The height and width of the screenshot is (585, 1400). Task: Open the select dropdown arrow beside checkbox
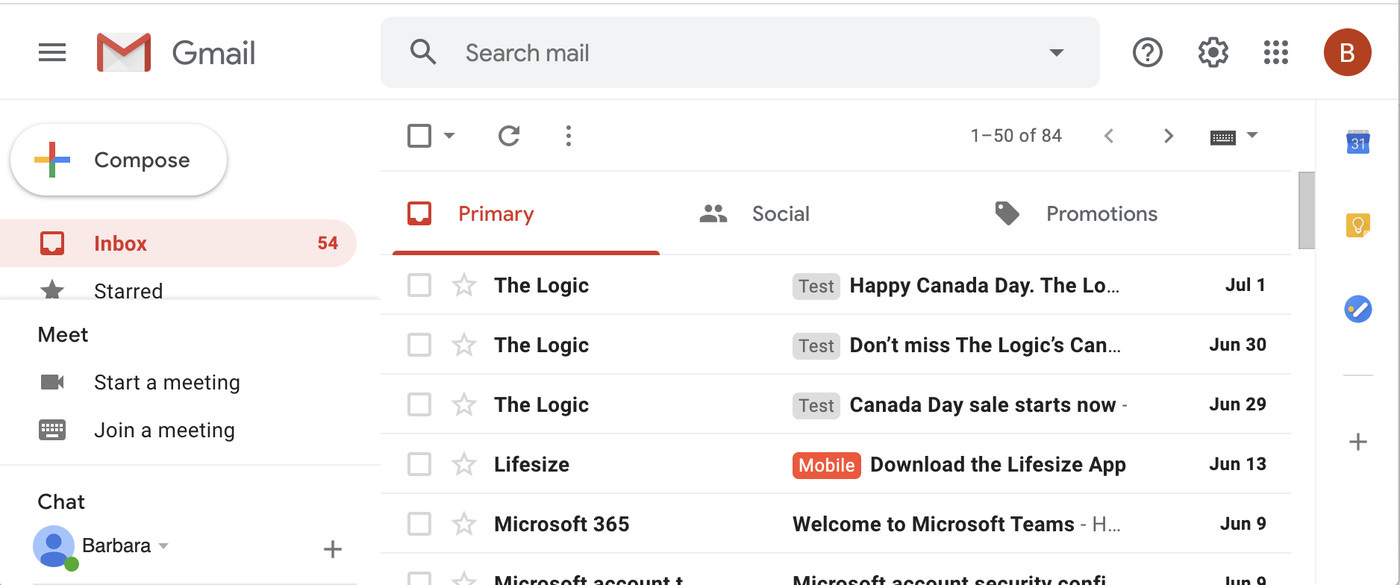(x=449, y=135)
